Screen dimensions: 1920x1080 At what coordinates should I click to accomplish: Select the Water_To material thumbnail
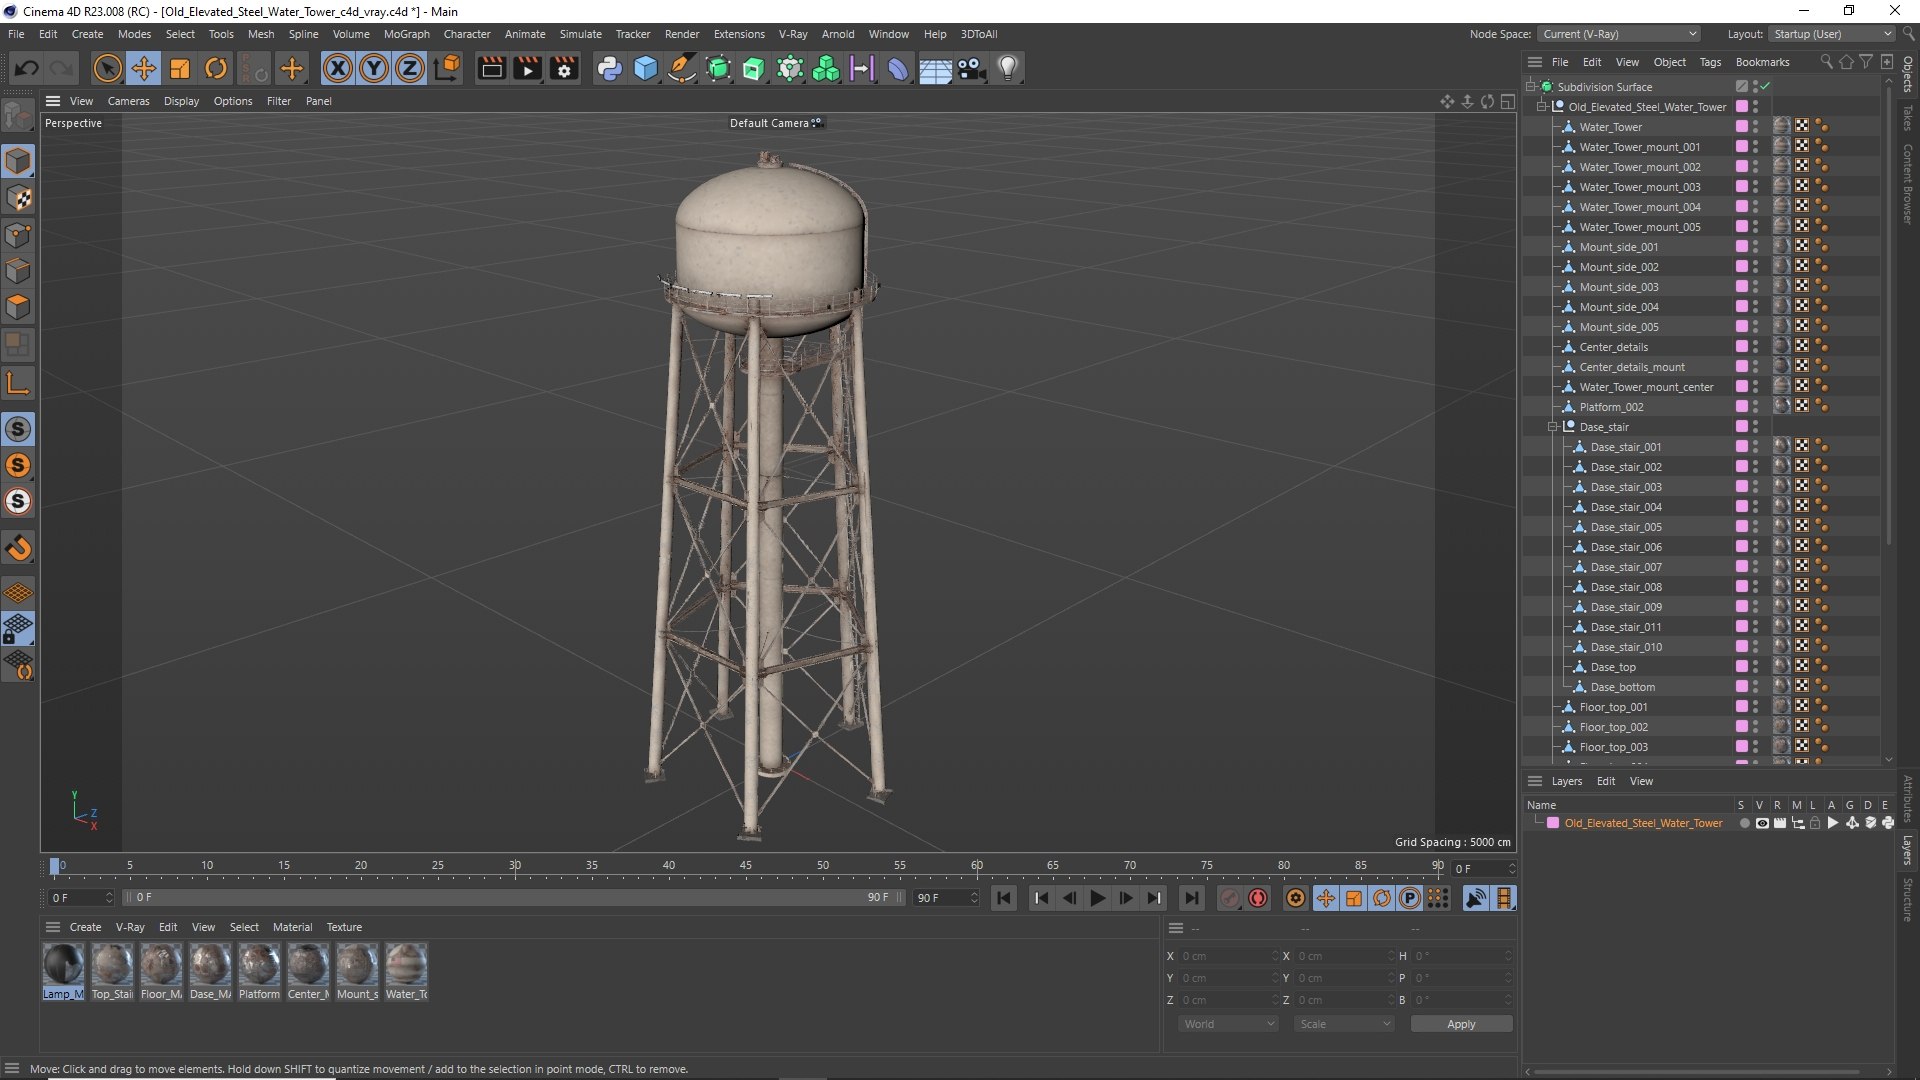(406, 971)
